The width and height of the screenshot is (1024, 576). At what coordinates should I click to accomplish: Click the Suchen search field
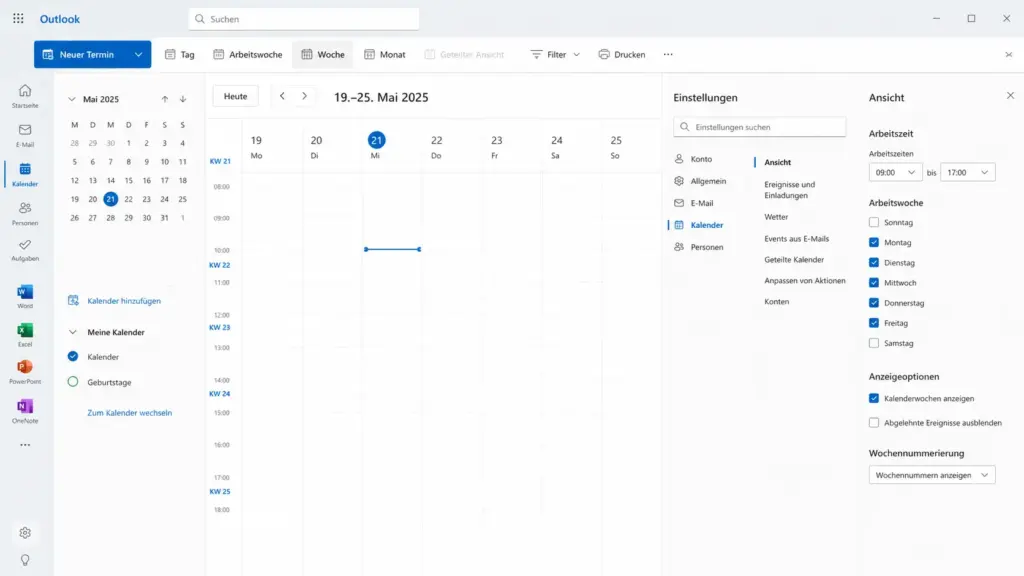click(304, 19)
